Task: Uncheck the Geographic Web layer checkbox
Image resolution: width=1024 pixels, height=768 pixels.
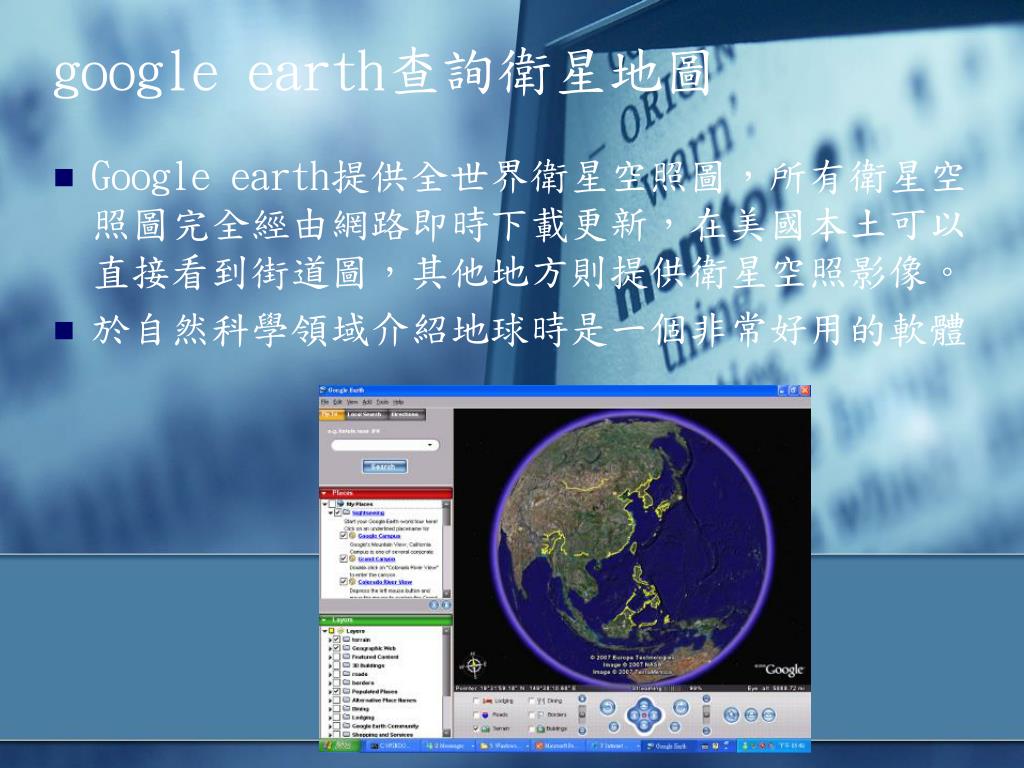Action: click(336, 648)
